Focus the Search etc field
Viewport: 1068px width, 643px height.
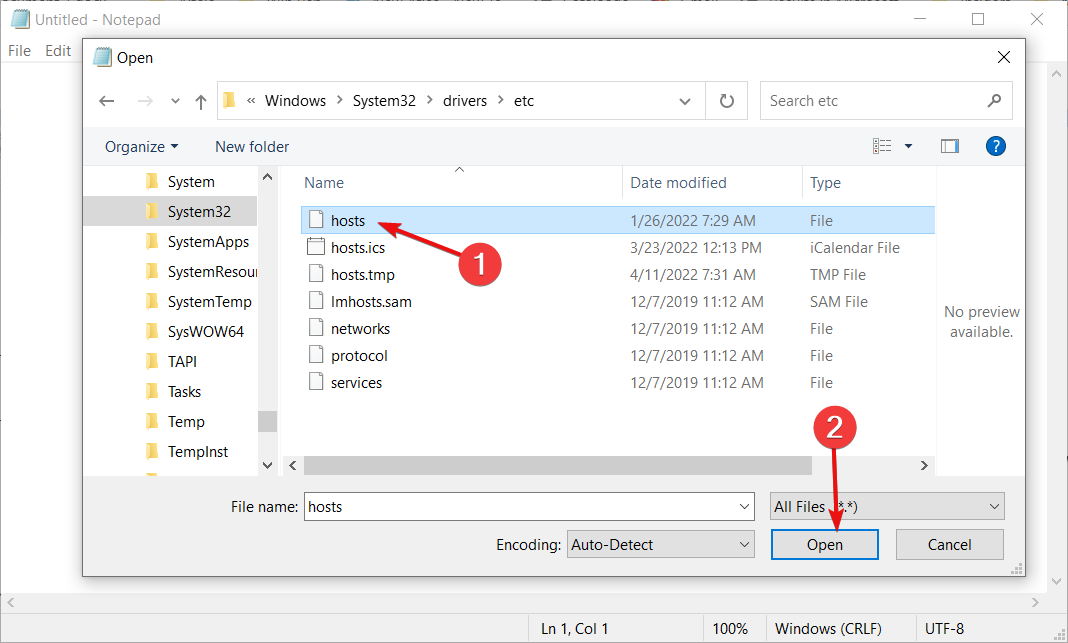[886, 101]
